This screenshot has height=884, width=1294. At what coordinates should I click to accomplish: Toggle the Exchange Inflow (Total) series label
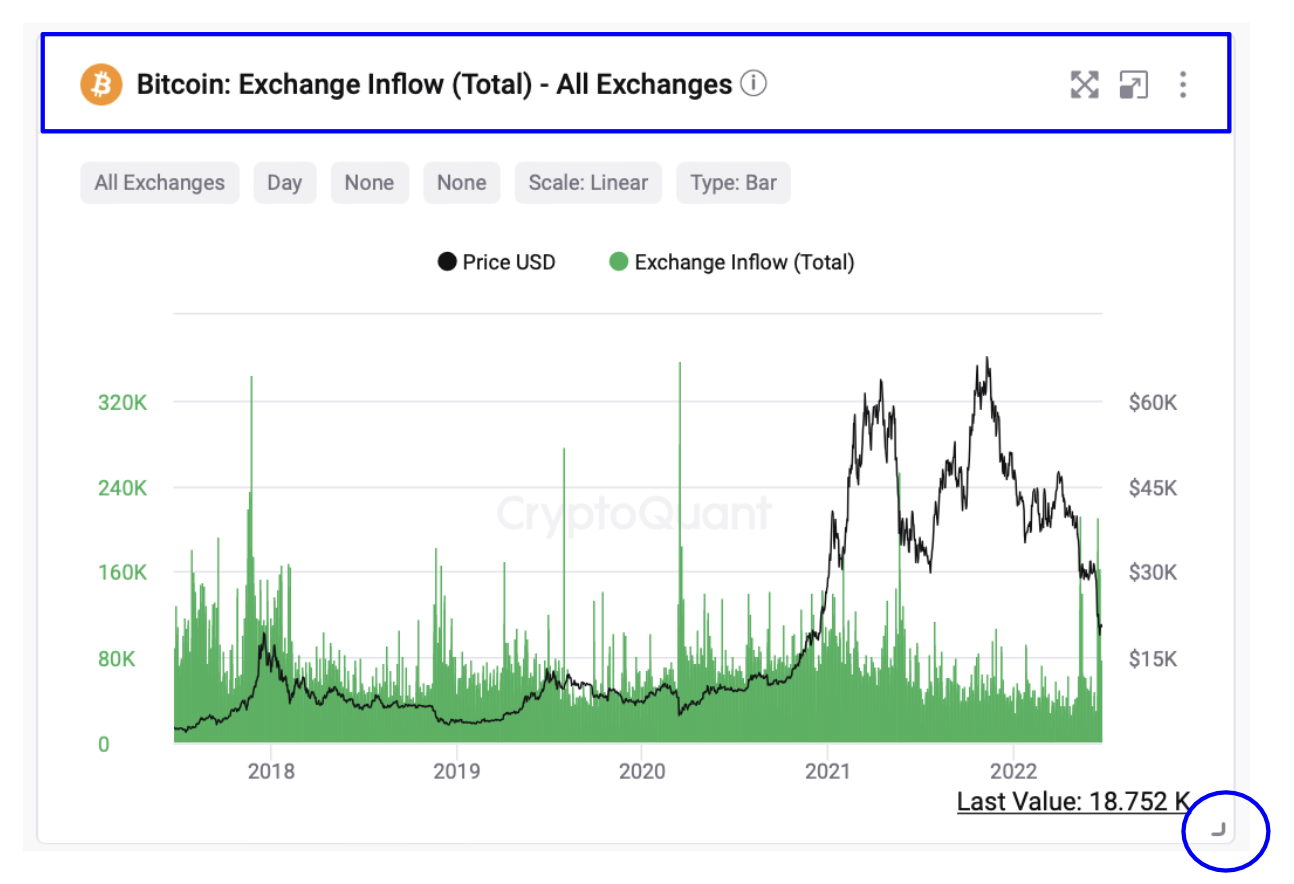(744, 263)
